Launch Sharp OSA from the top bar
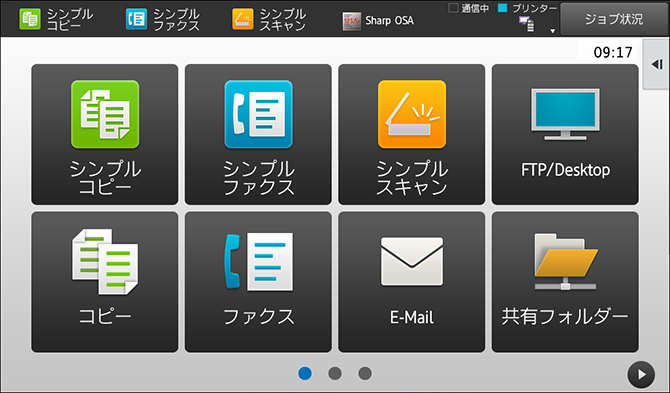Screen dimensions: 670x393 [x=378, y=21]
